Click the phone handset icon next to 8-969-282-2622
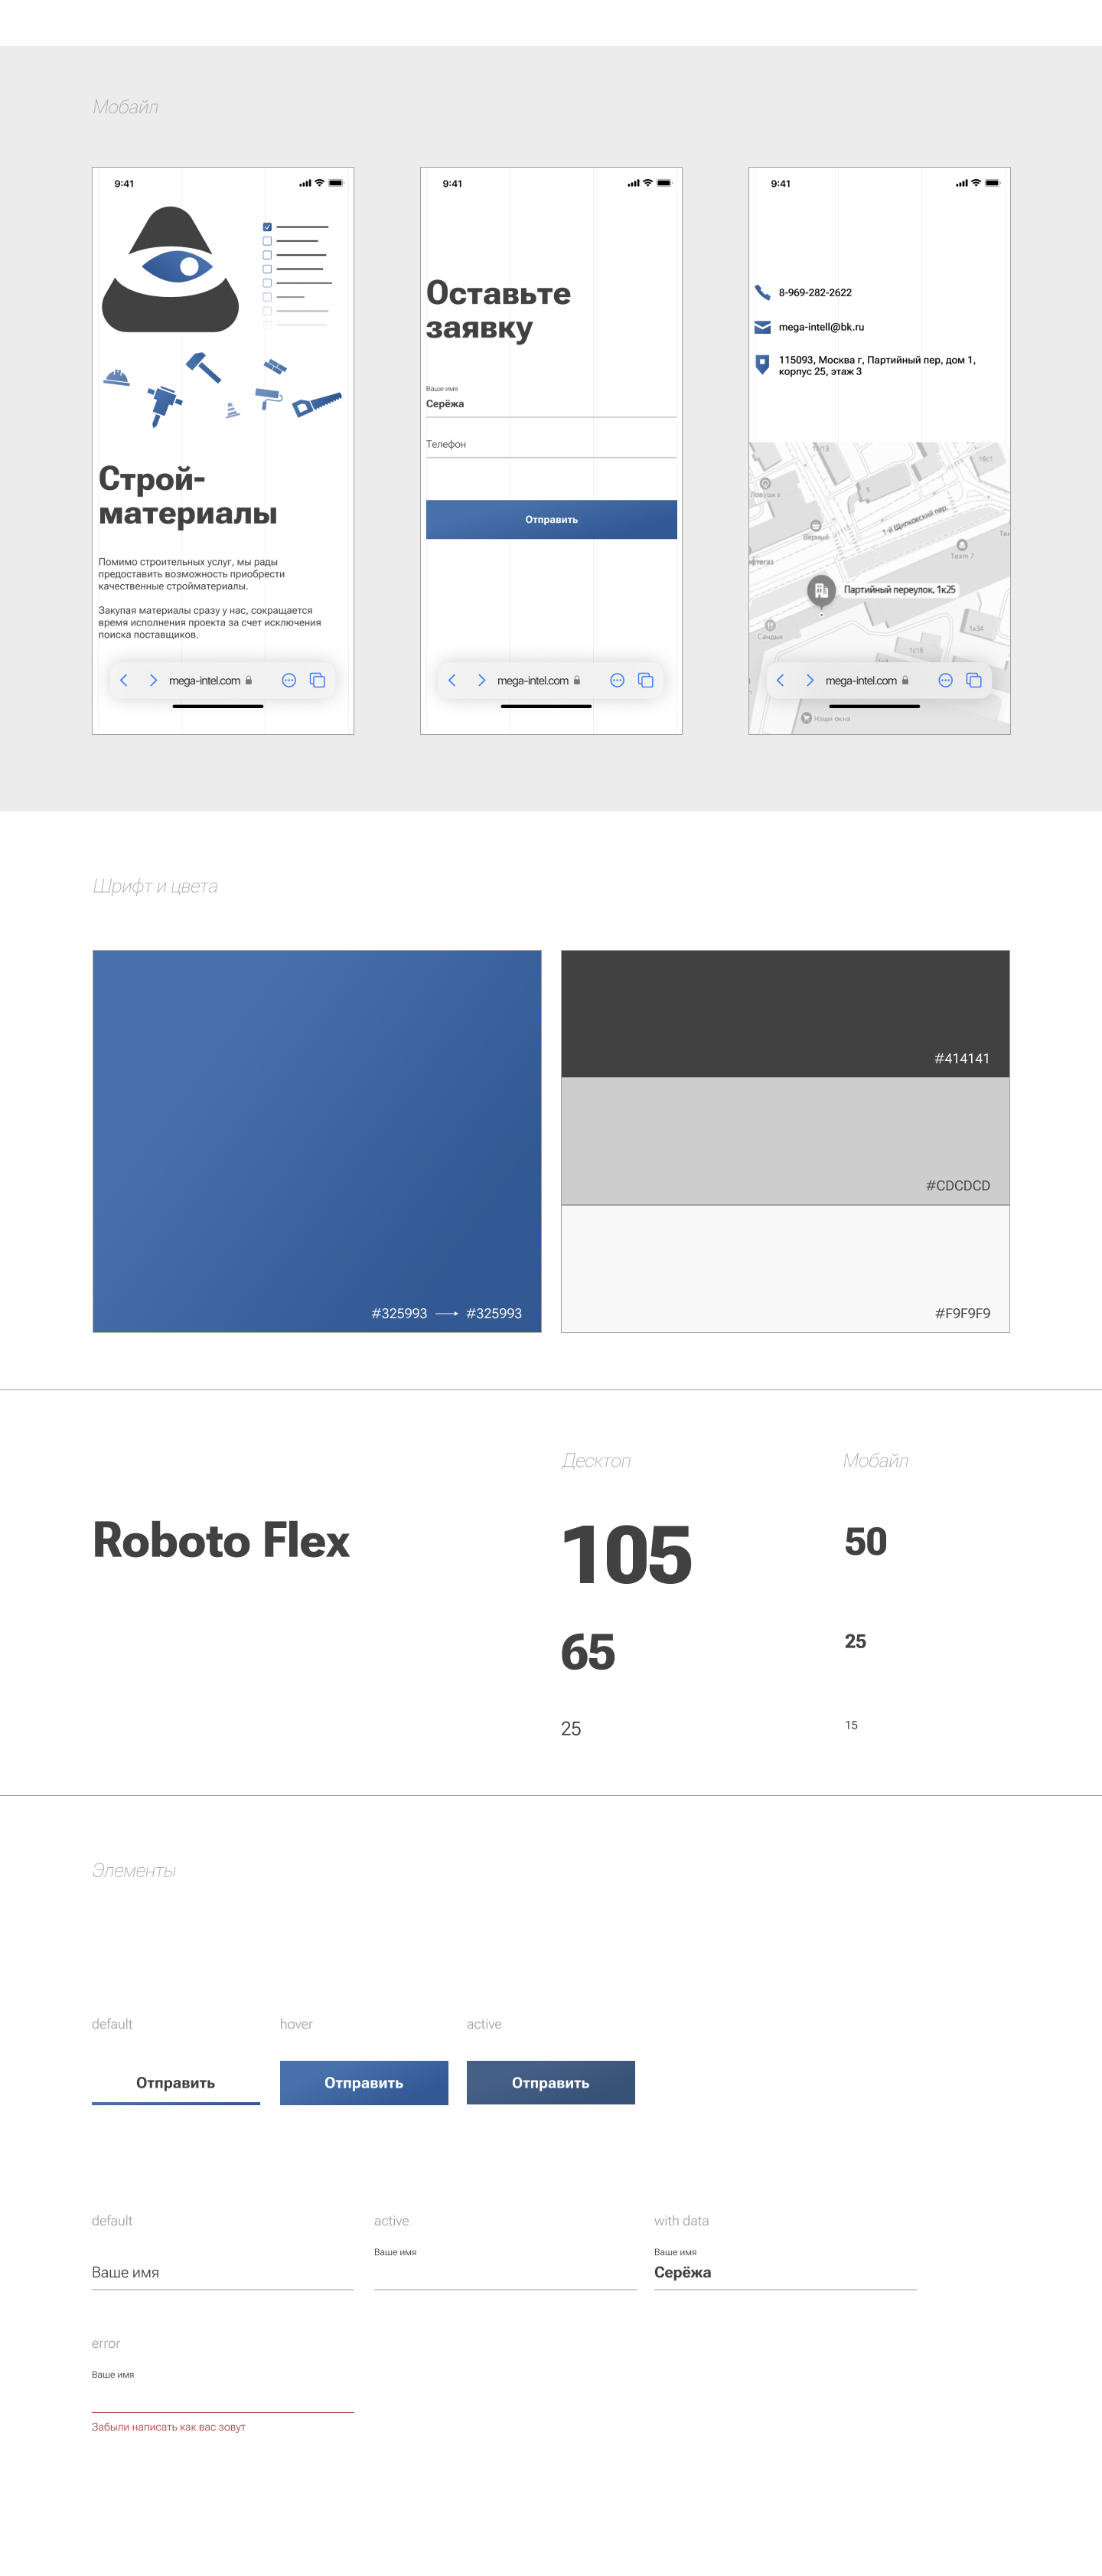Screen dimensions: 1102x2576 (x=762, y=292)
